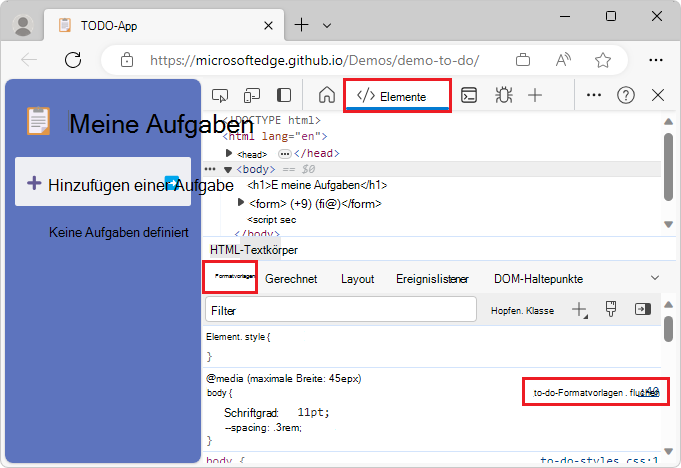
Task: Select the script element in DOM tree
Action: click(x=272, y=220)
